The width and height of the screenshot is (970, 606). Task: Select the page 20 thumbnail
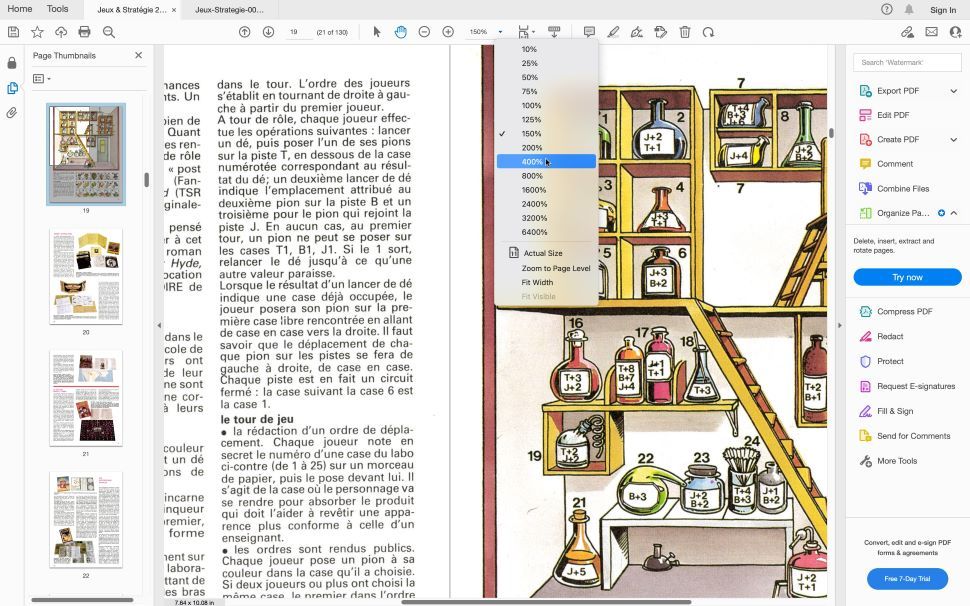pyautogui.click(x=86, y=274)
